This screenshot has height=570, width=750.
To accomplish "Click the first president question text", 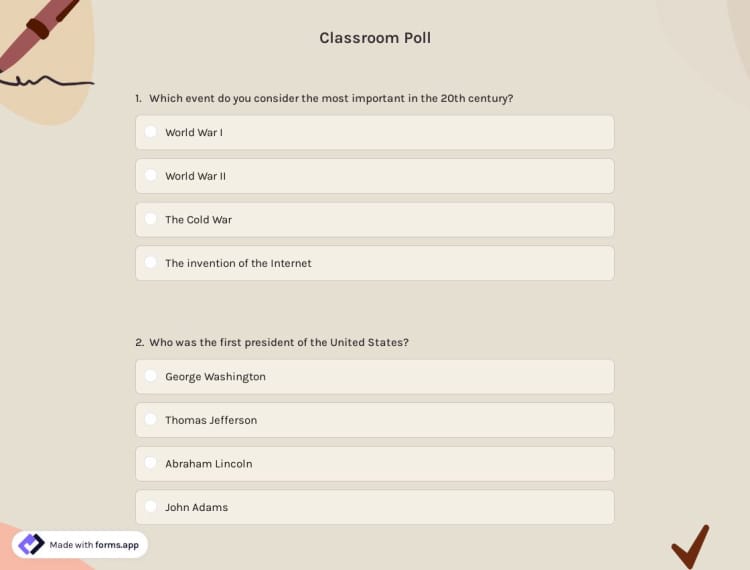I will pos(279,342).
